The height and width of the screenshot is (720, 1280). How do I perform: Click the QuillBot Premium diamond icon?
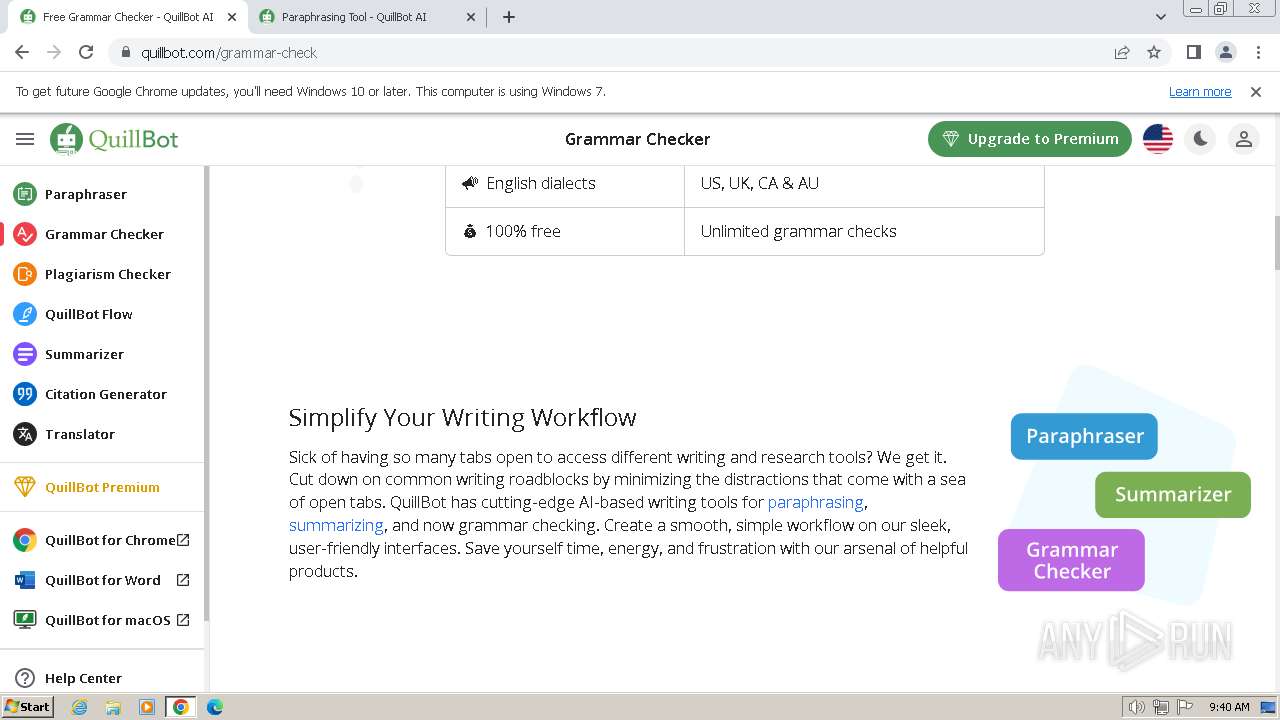coord(25,487)
